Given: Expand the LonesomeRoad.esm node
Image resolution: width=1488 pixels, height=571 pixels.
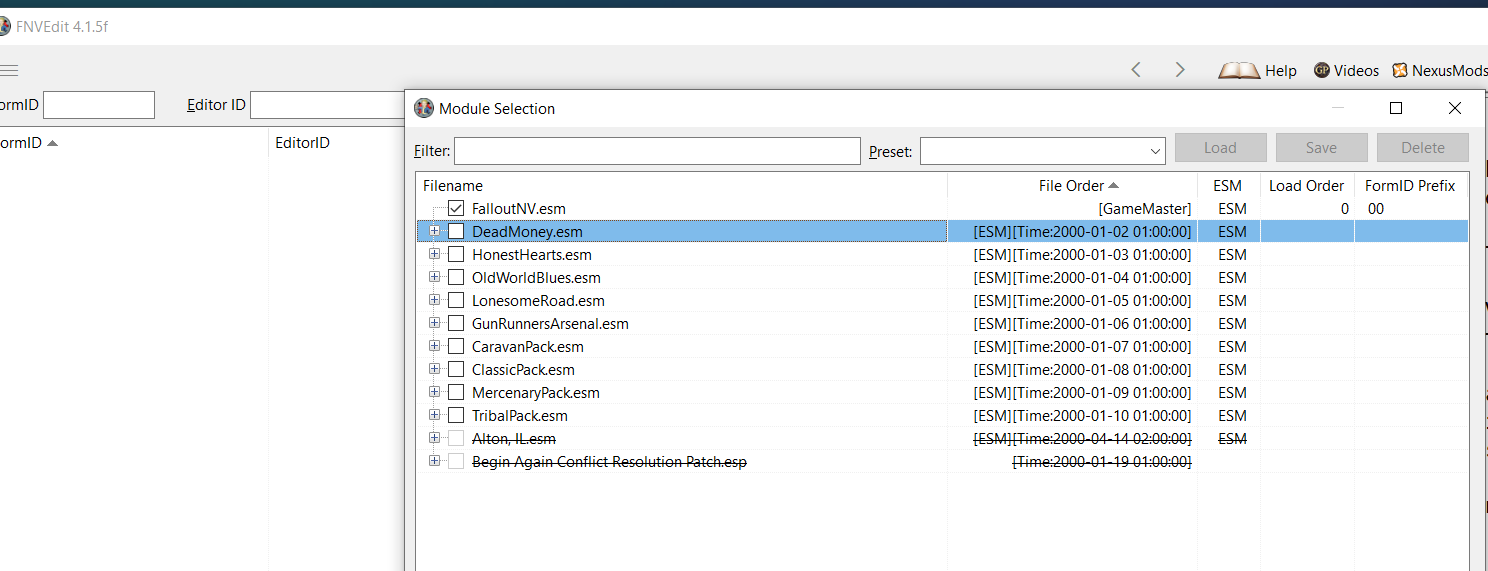Looking at the screenshot, I should coord(434,299).
